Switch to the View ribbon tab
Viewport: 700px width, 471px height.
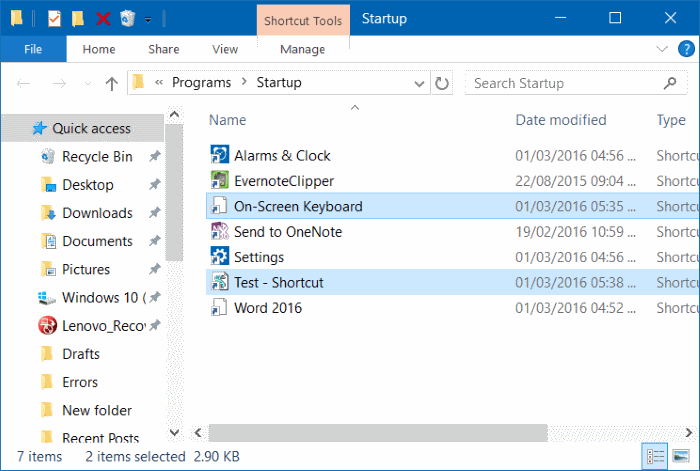(x=225, y=49)
